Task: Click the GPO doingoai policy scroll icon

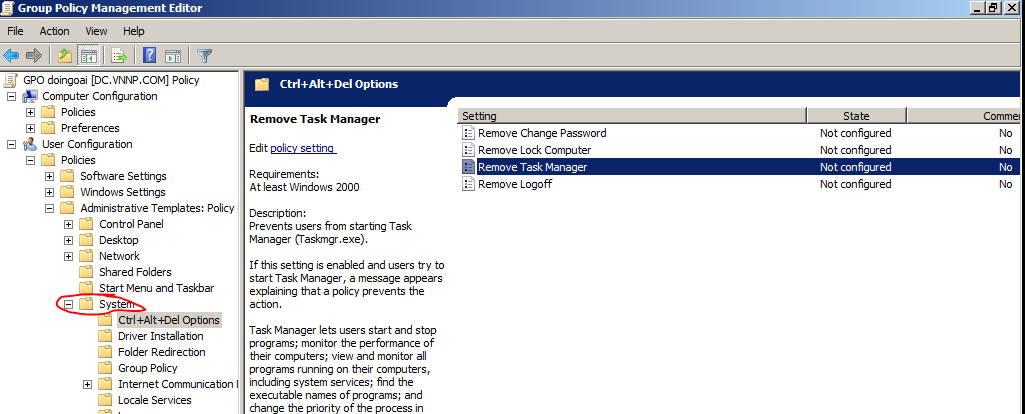Action: click(x=11, y=80)
